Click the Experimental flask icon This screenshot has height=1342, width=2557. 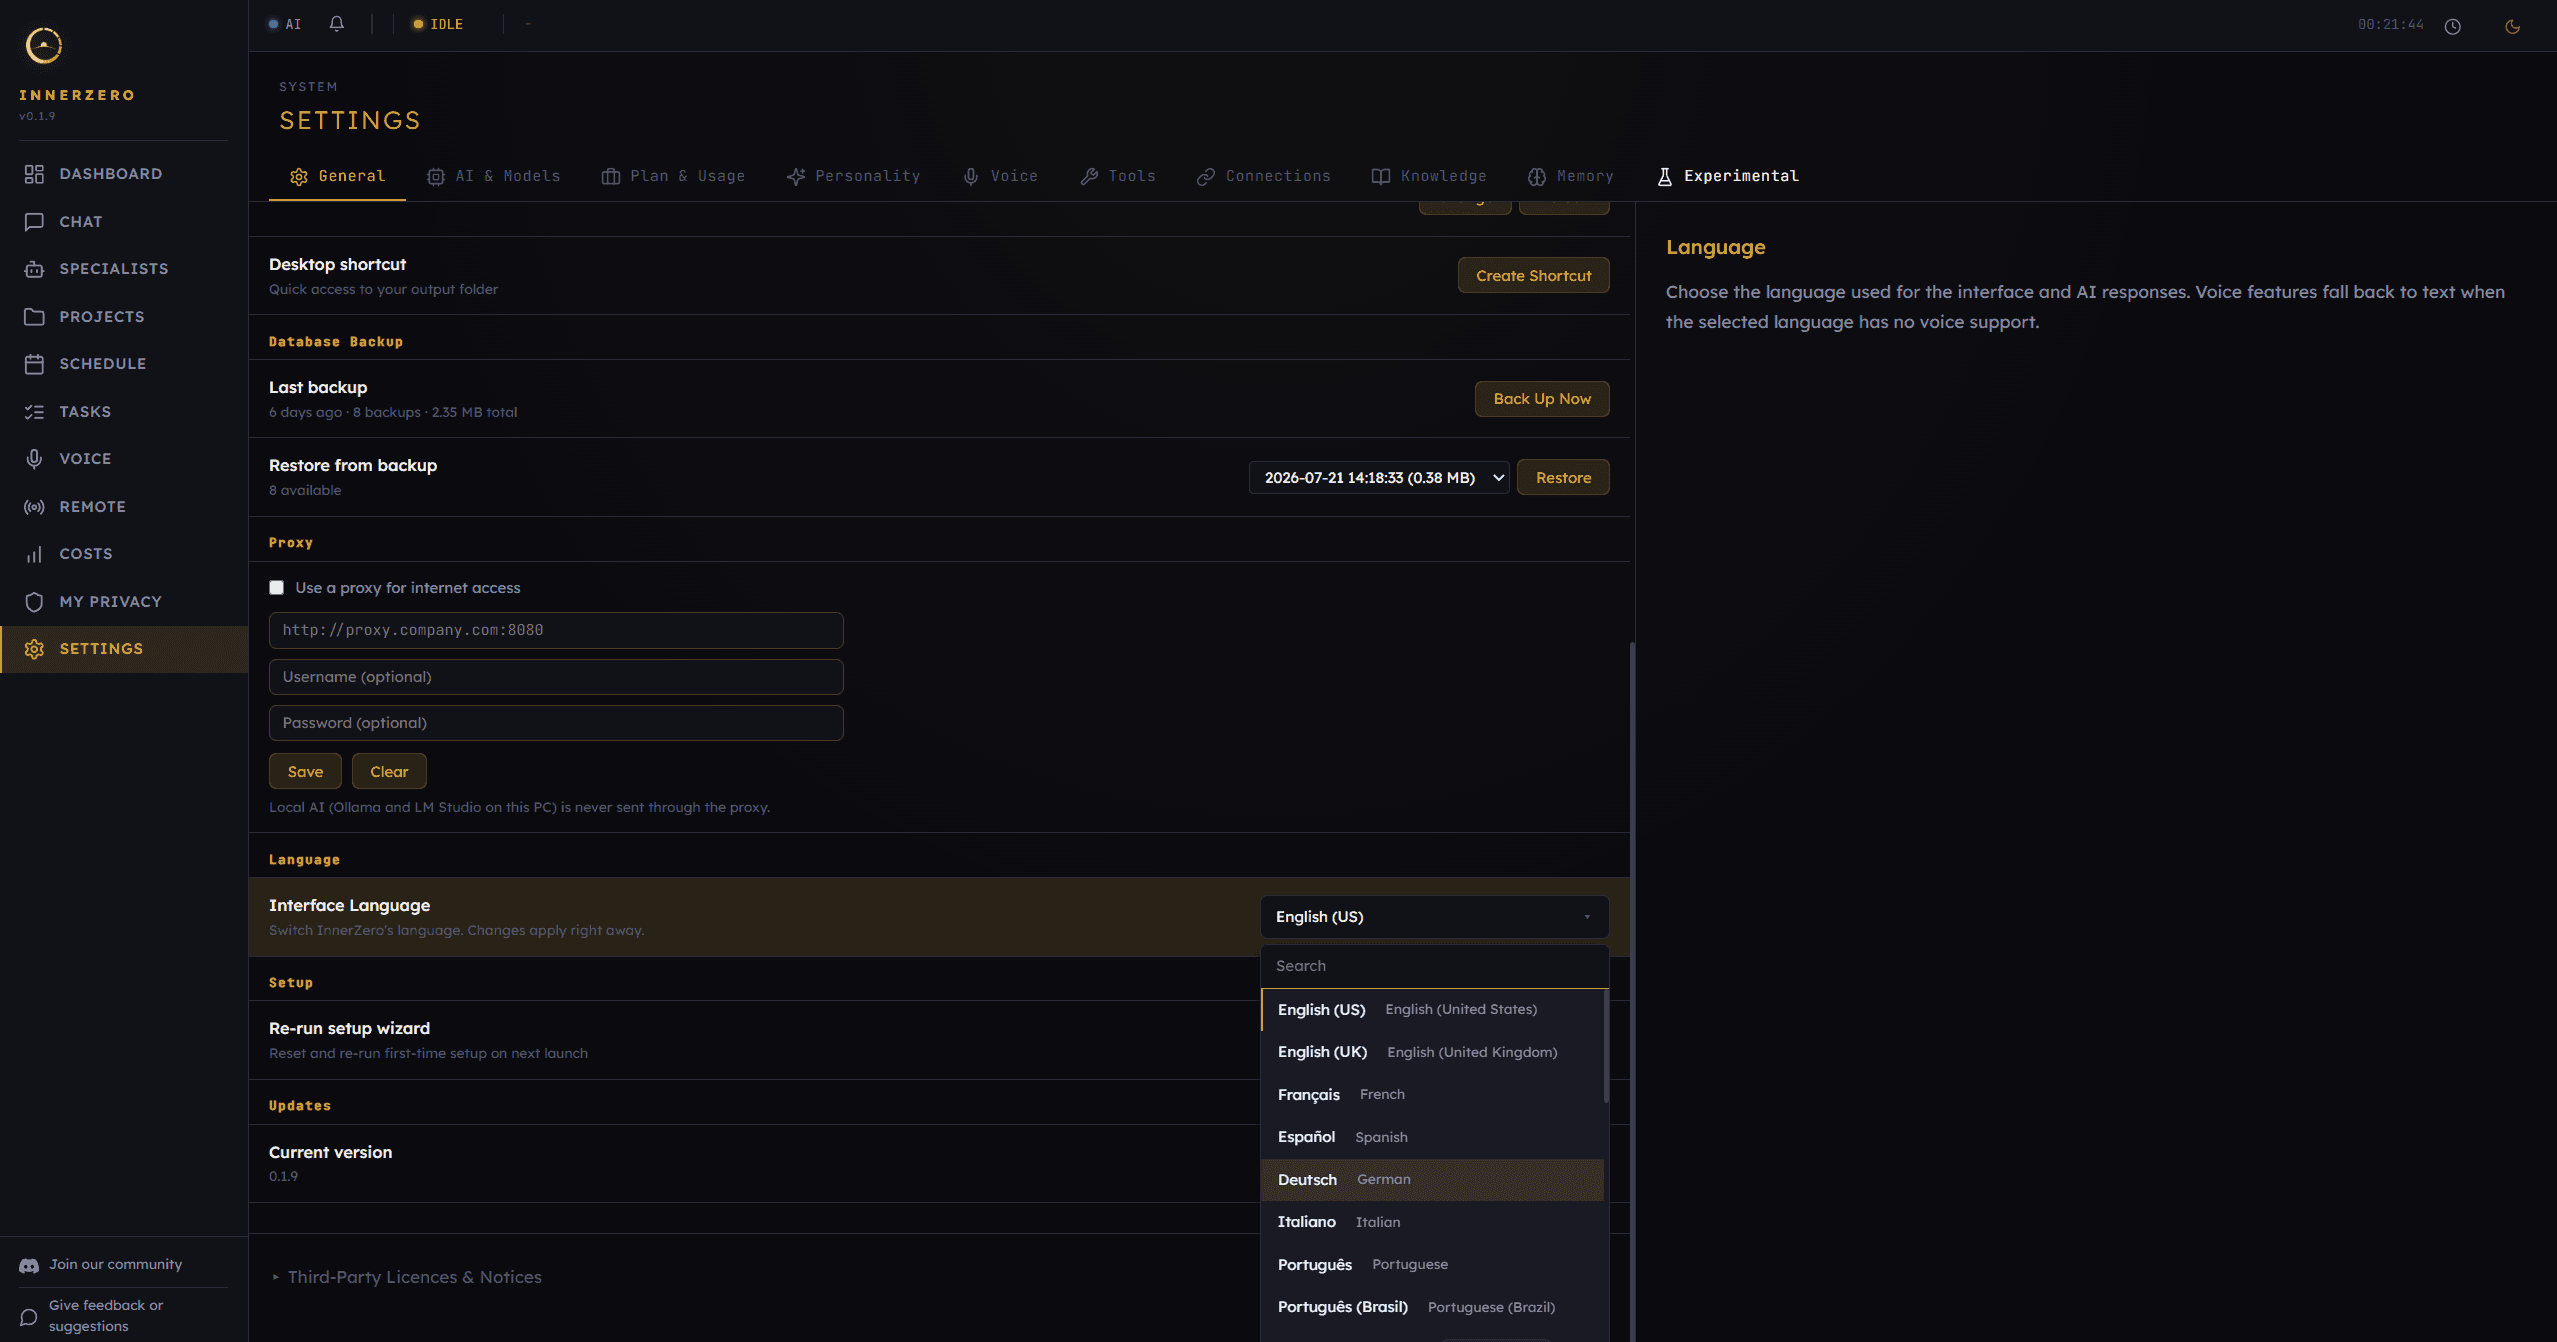pos(1664,177)
